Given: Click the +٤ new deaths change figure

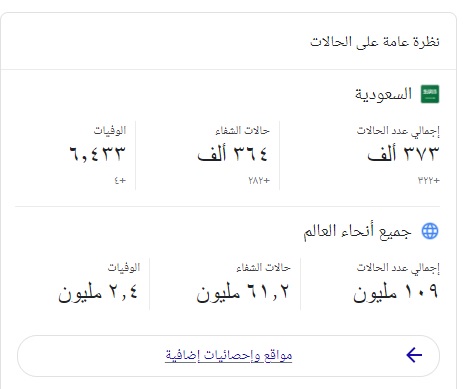Looking at the screenshot, I should pyautogui.click(x=120, y=180).
